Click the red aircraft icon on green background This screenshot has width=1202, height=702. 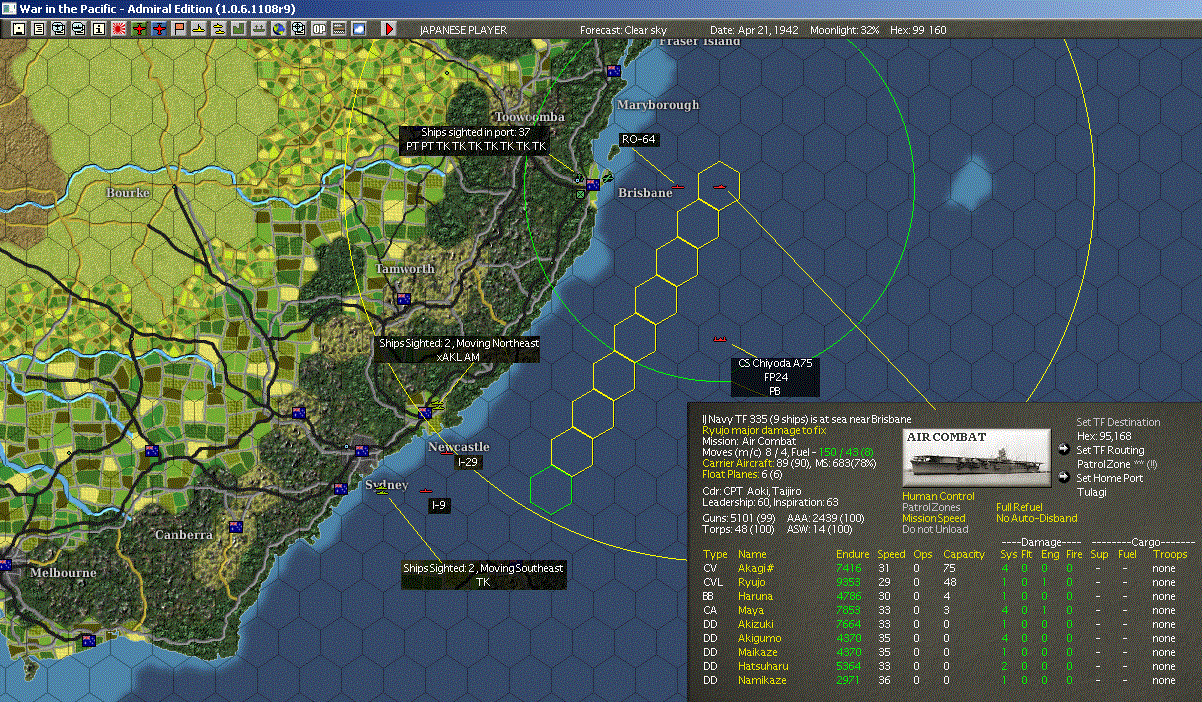pos(139,29)
